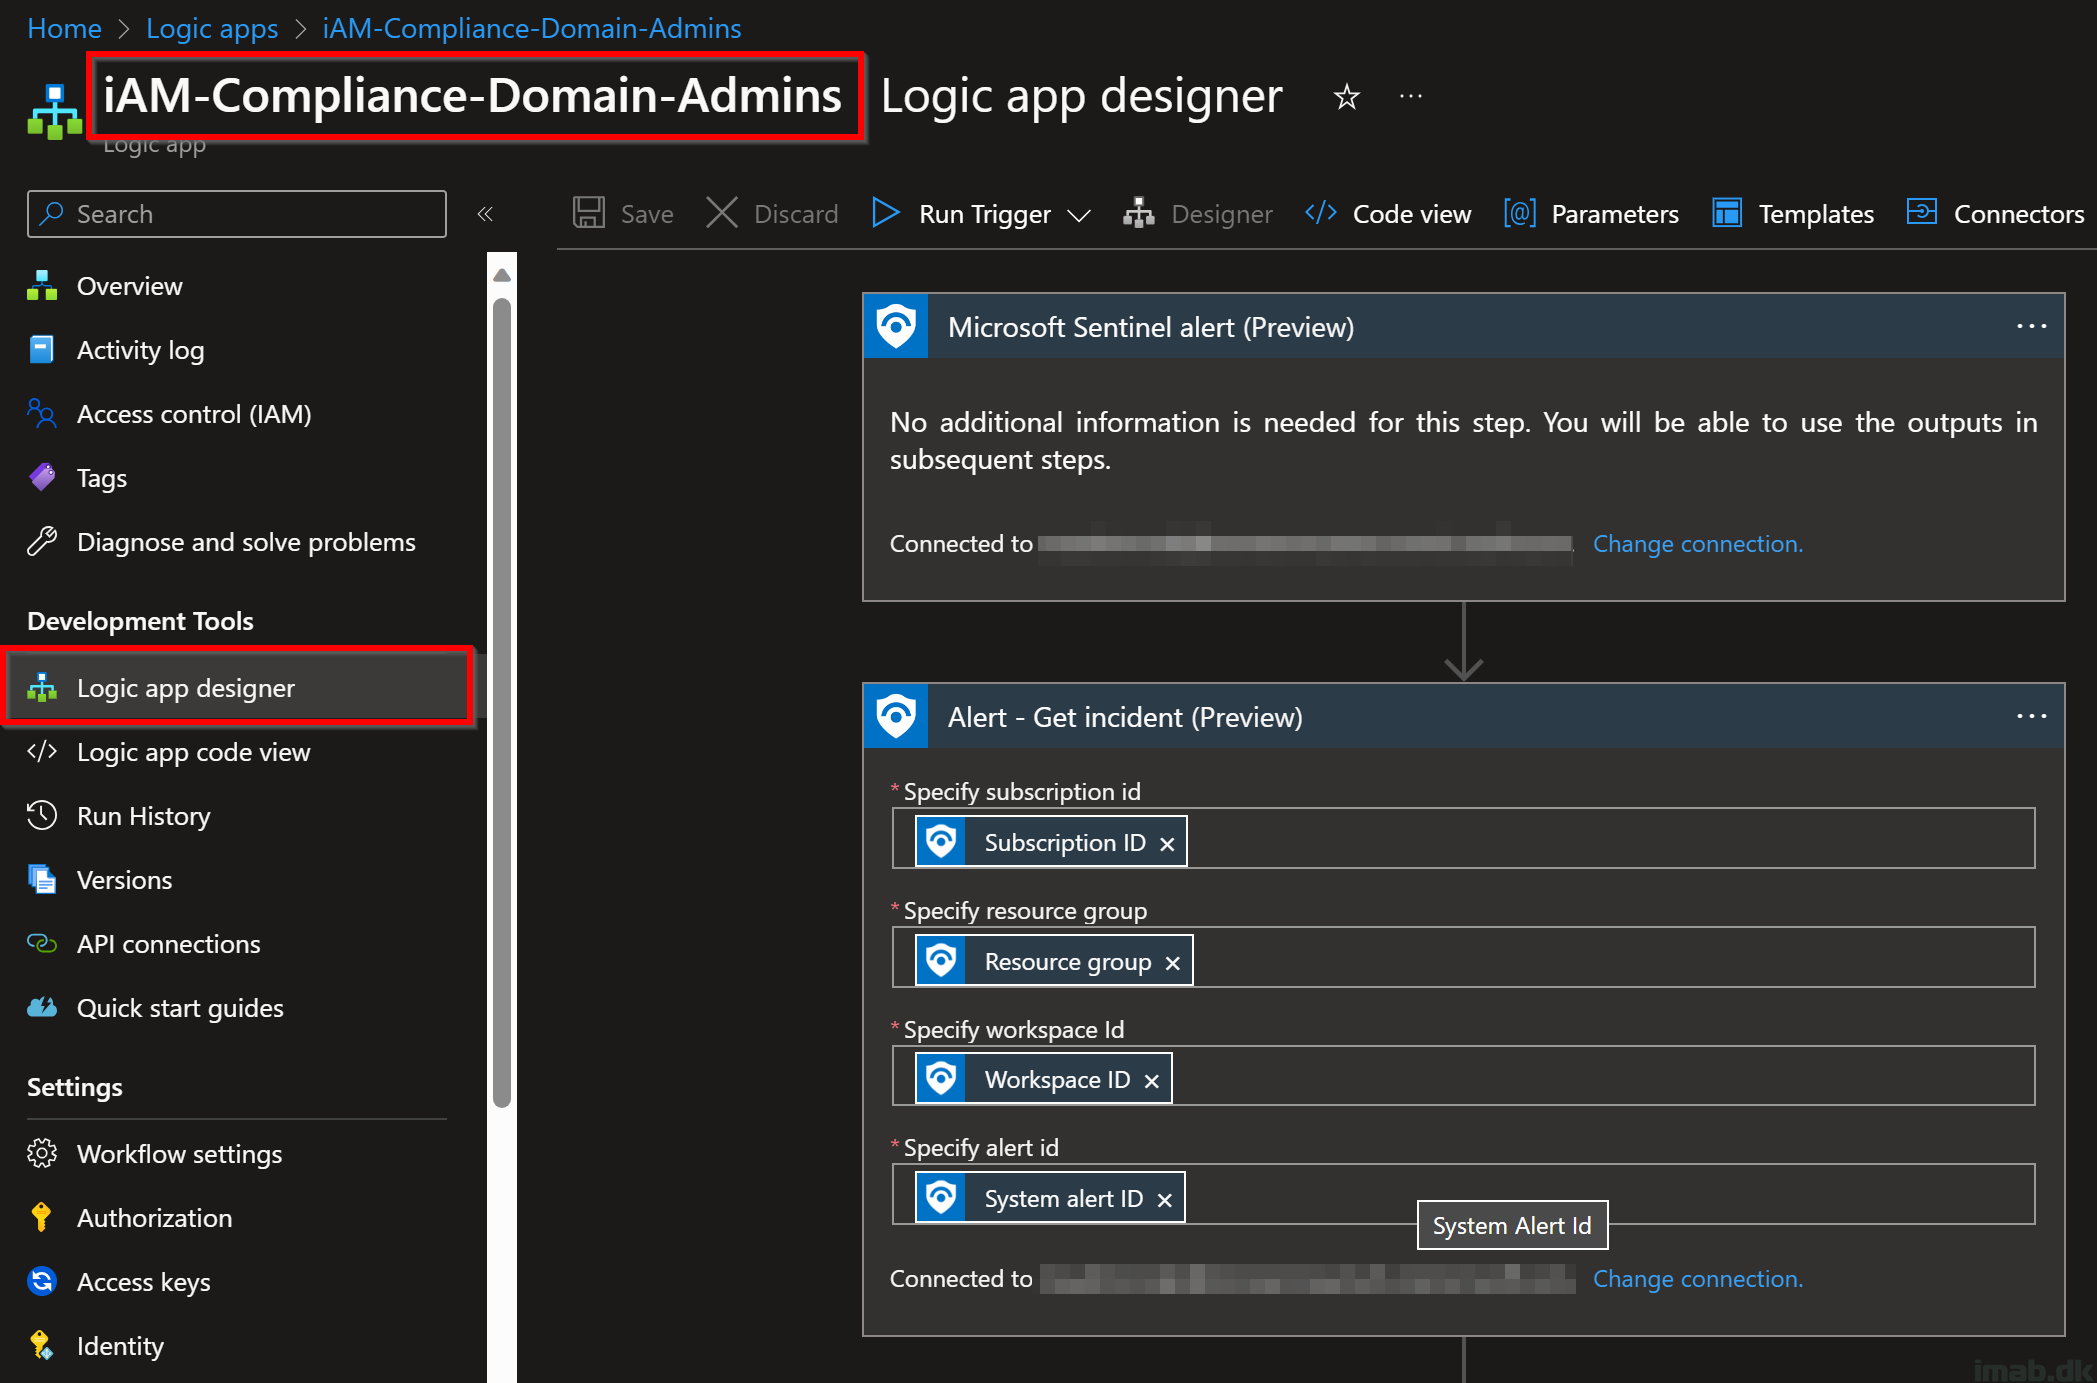
Task: Click the sidebar Search box
Action: pos(237,214)
